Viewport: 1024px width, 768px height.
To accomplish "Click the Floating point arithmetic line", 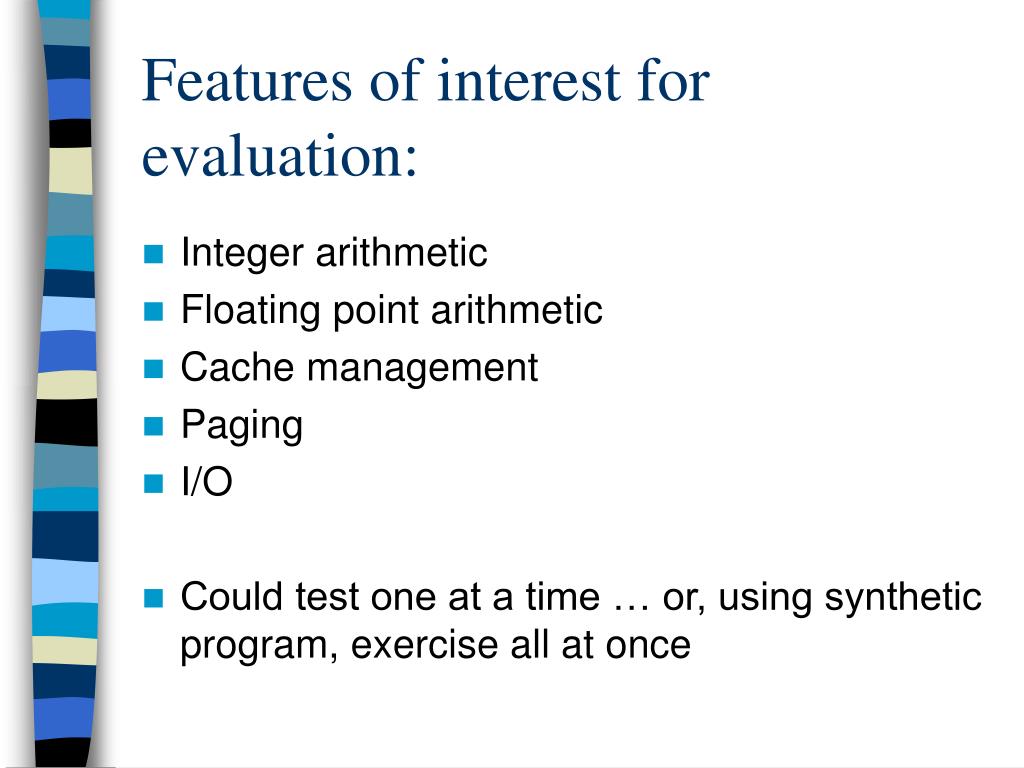I will (391, 311).
